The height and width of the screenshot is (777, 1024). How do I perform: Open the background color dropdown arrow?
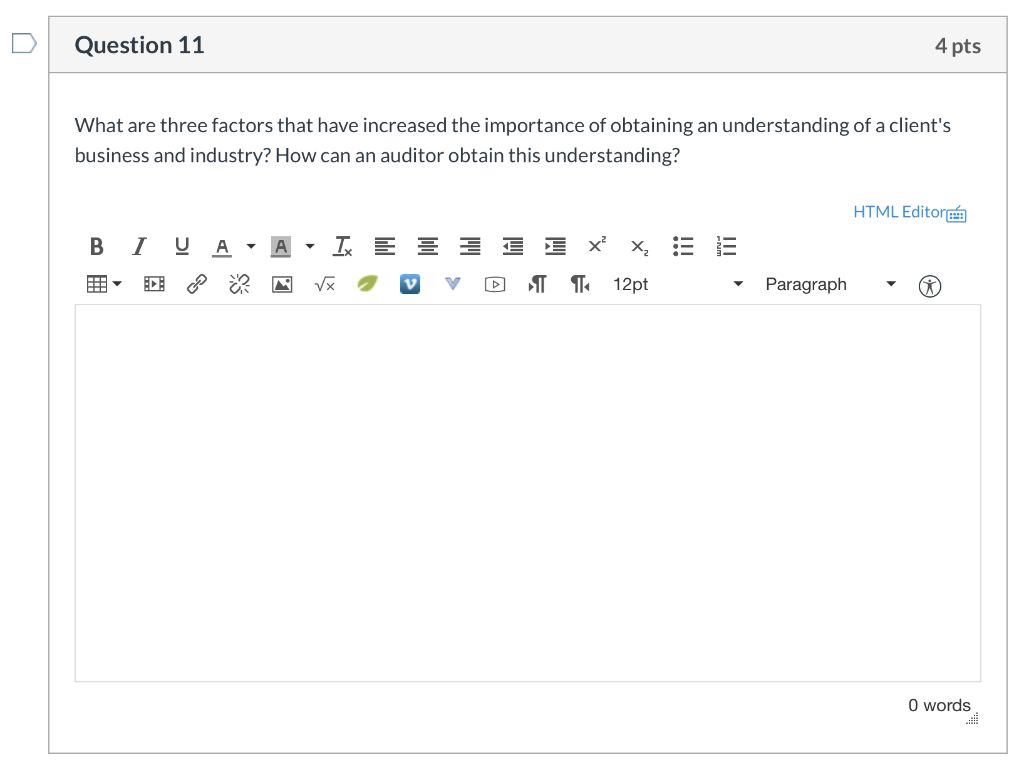tap(310, 246)
